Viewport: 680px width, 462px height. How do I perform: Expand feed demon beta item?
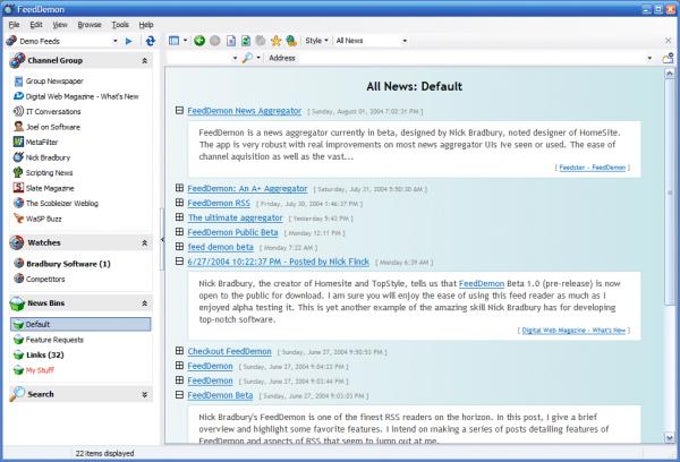click(180, 246)
